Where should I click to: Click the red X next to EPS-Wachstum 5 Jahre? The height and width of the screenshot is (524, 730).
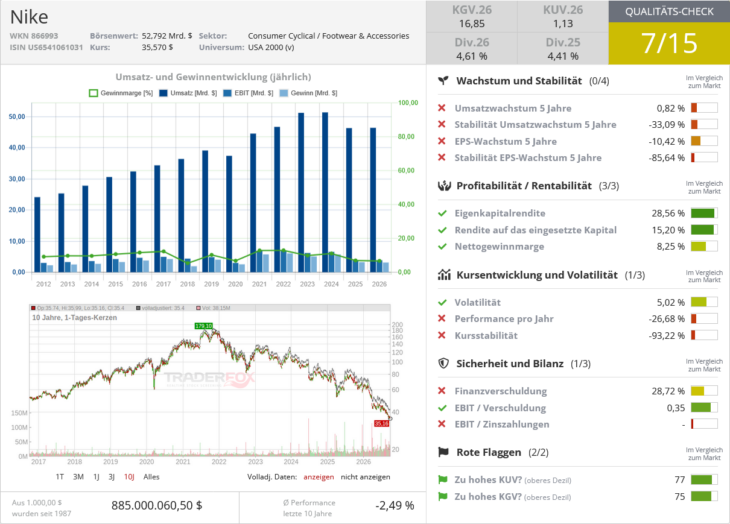pyautogui.click(x=442, y=141)
